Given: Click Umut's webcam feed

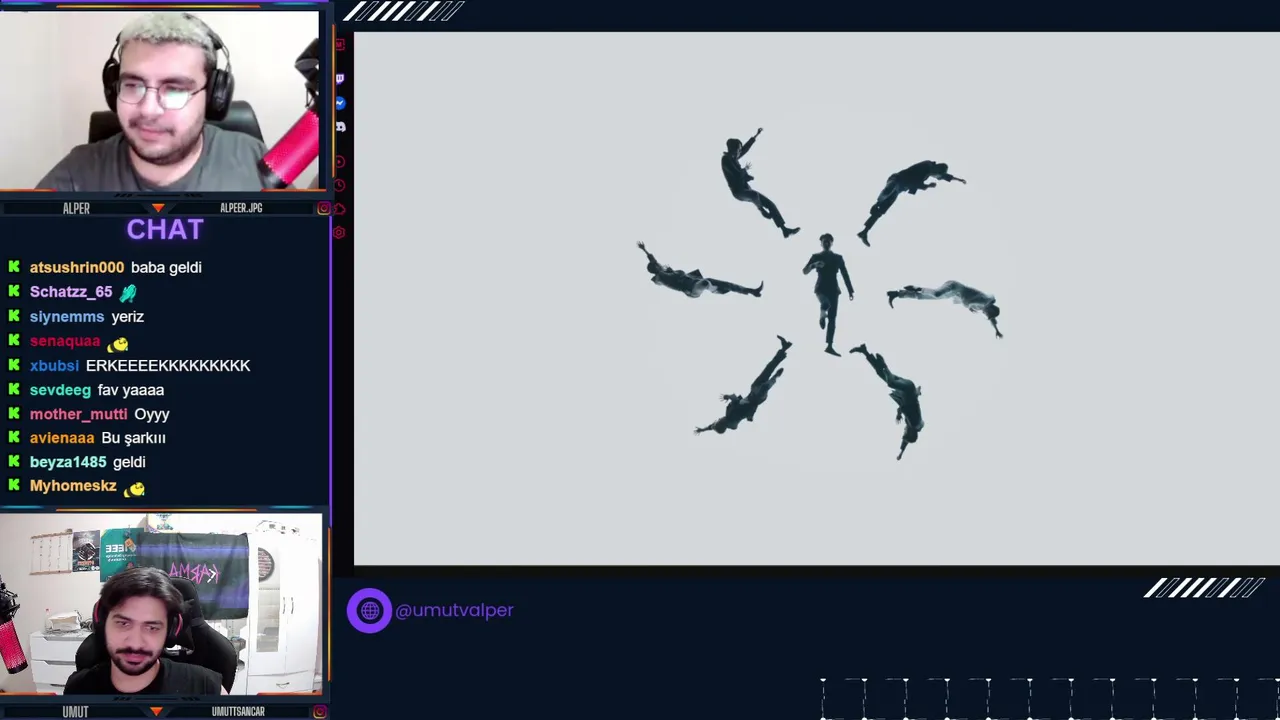Looking at the screenshot, I should pyautogui.click(x=160, y=604).
